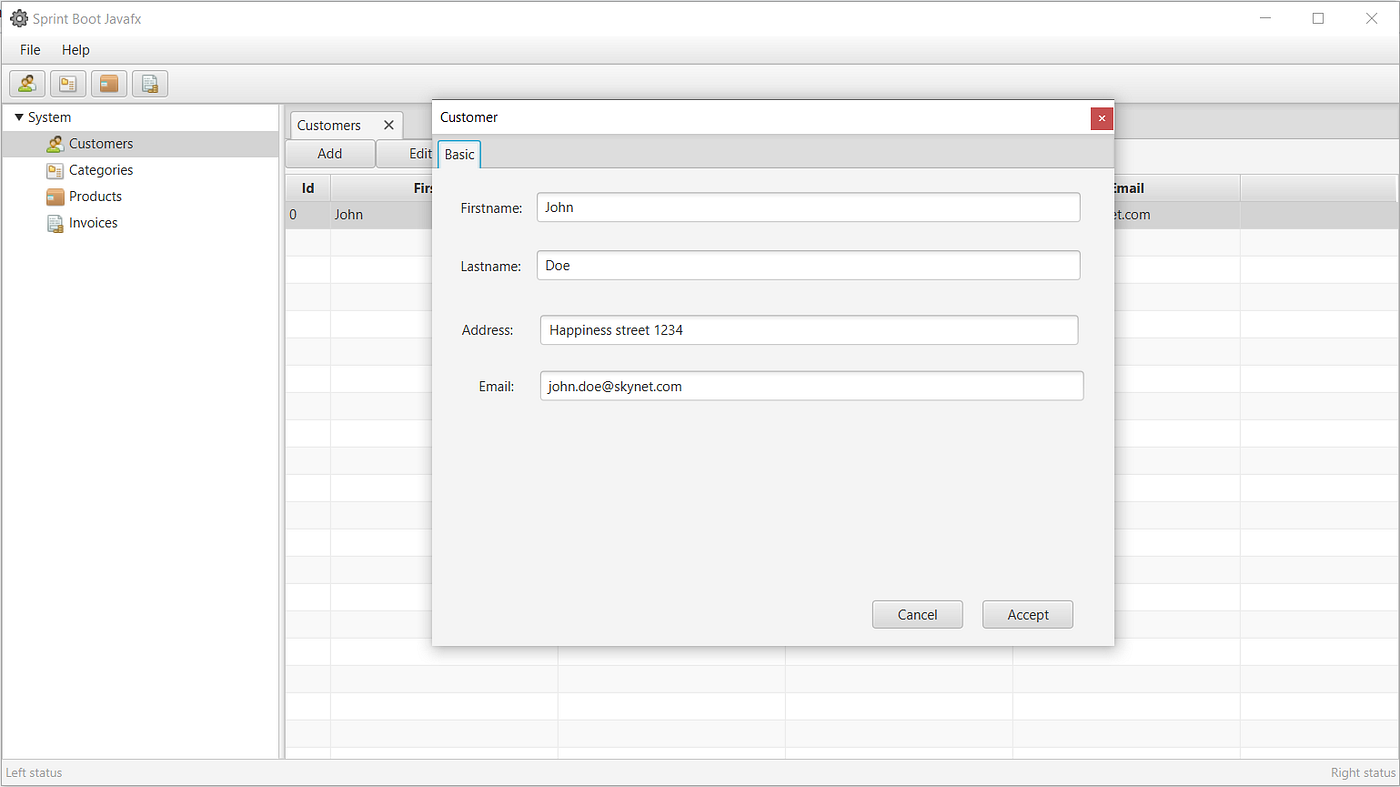The height and width of the screenshot is (787, 1400).
Task: Close the Customers tab
Action: point(388,125)
